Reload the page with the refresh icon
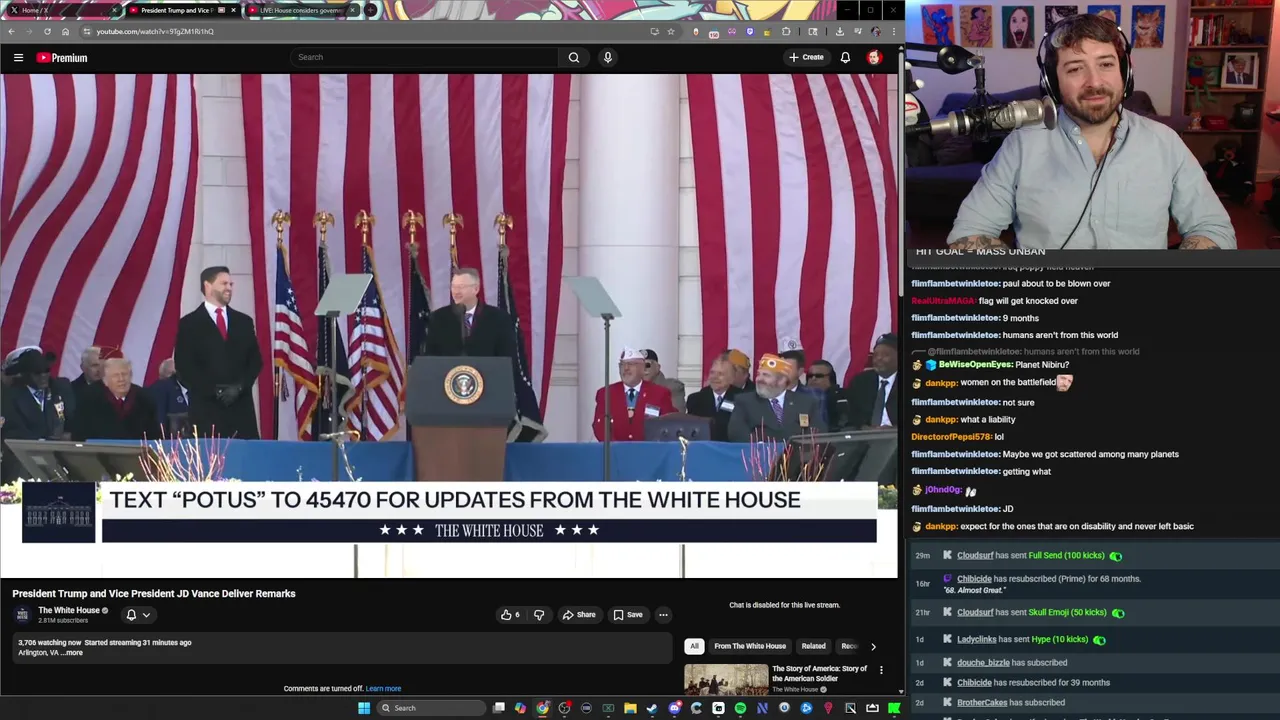 coord(47,31)
